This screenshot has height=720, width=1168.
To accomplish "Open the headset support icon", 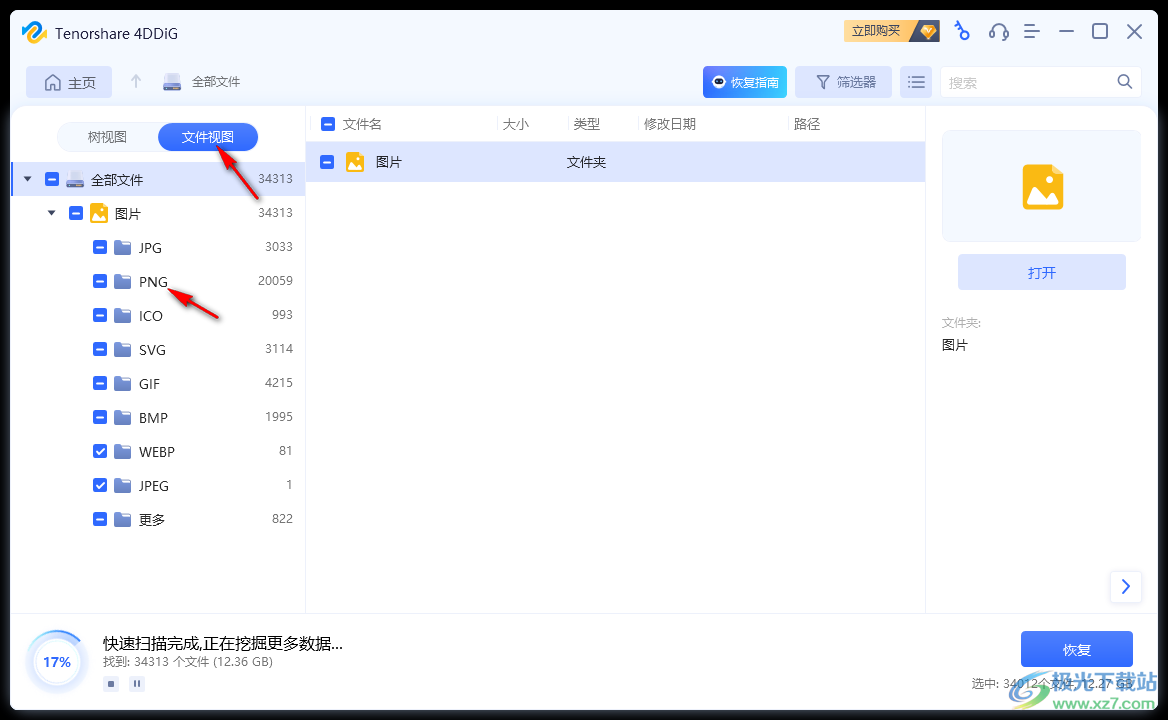I will [x=998, y=31].
